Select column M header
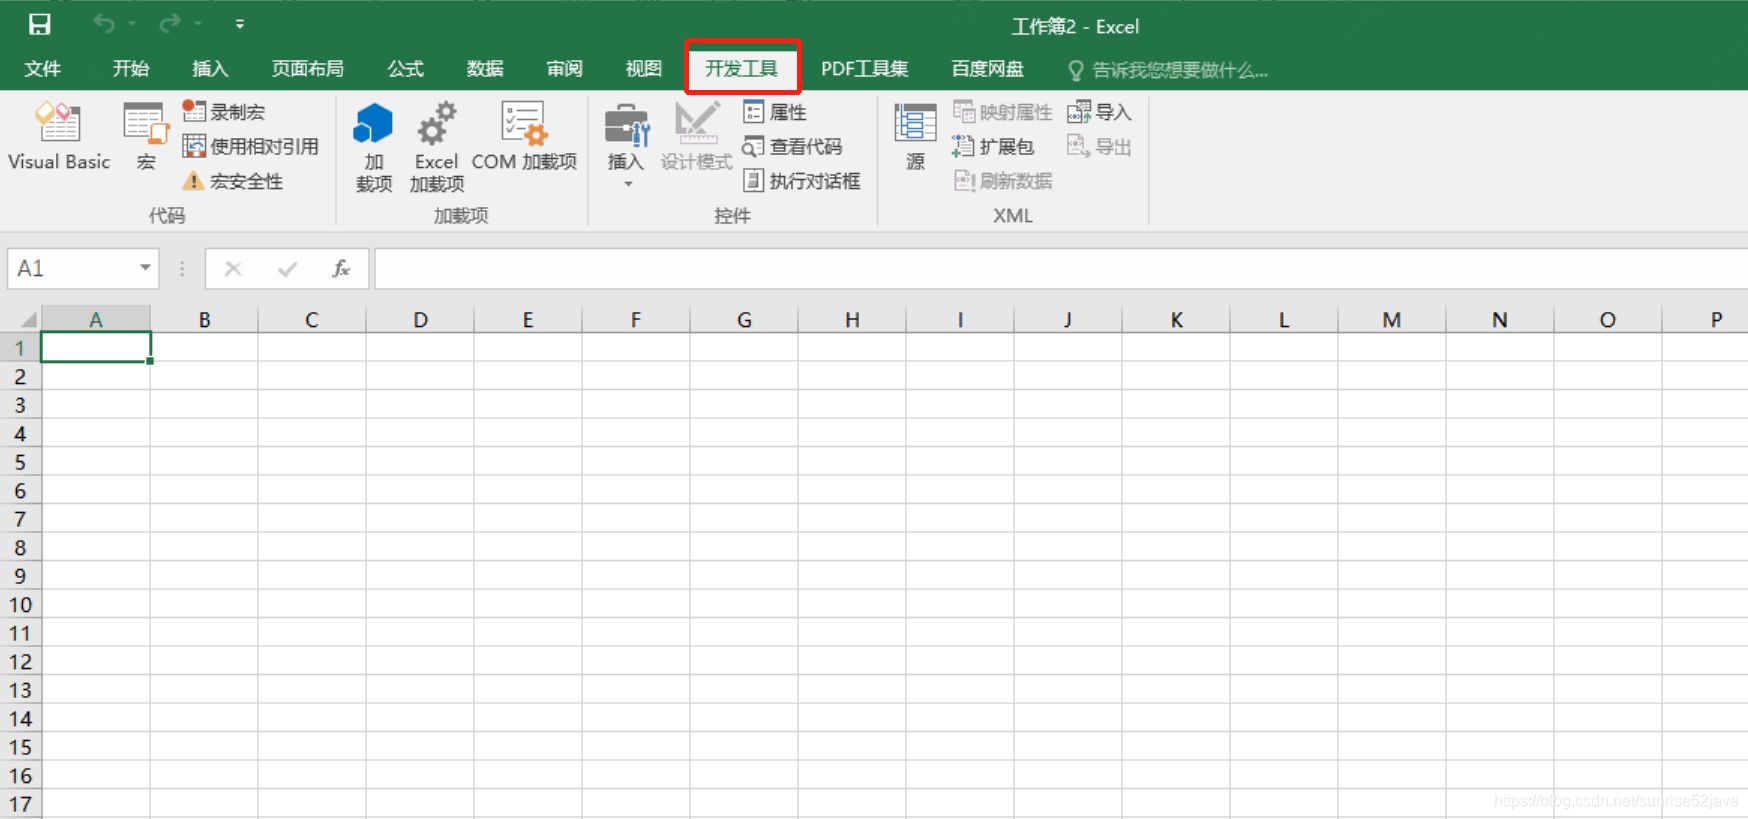This screenshot has height=819, width=1748. click(1392, 320)
